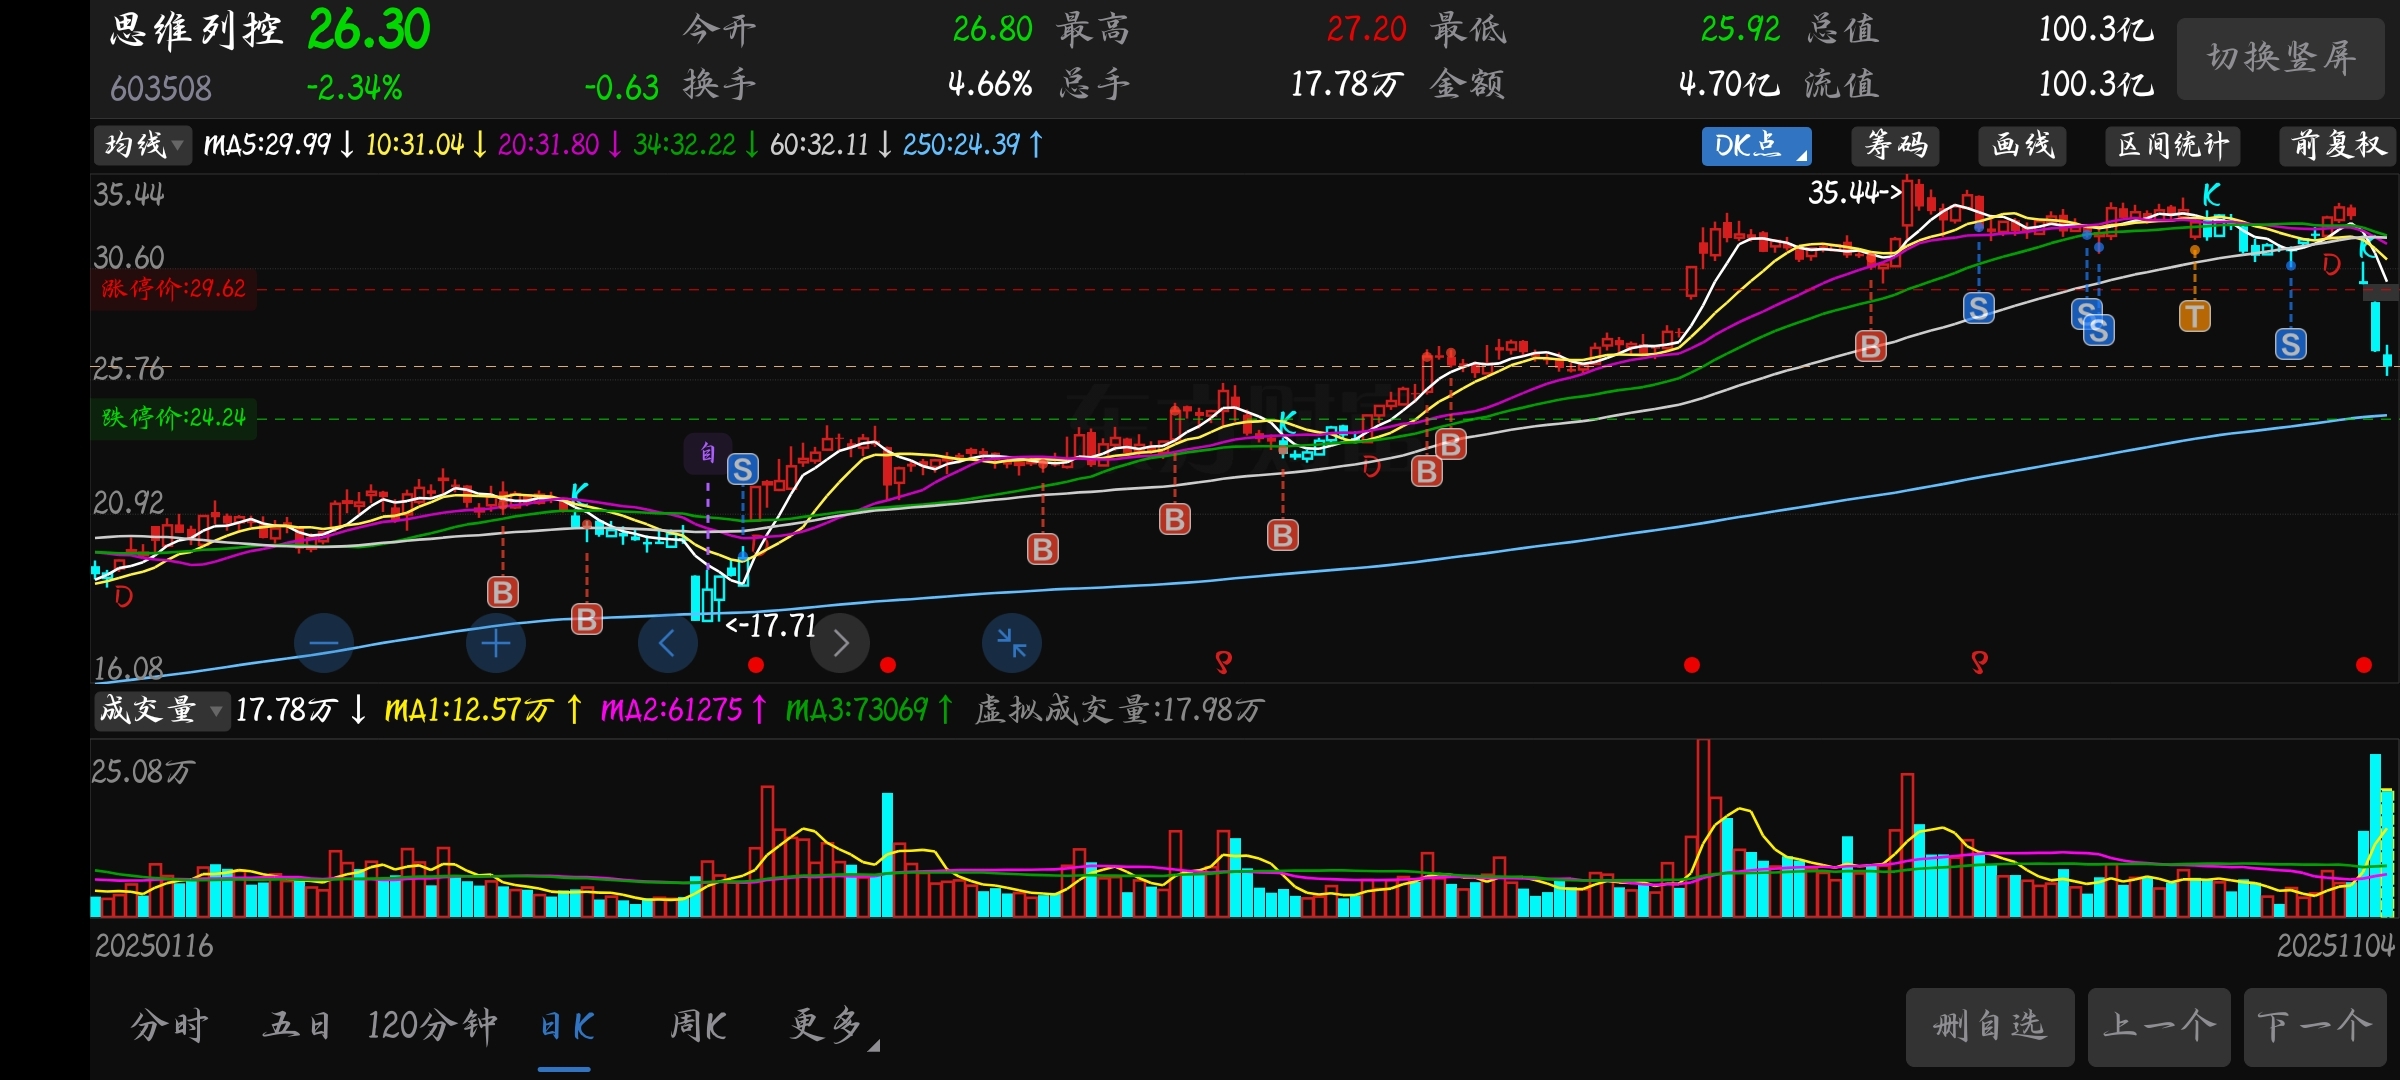Click the zoom-in plus circle icon
Screen dimensions: 2400x1080
pos(496,643)
